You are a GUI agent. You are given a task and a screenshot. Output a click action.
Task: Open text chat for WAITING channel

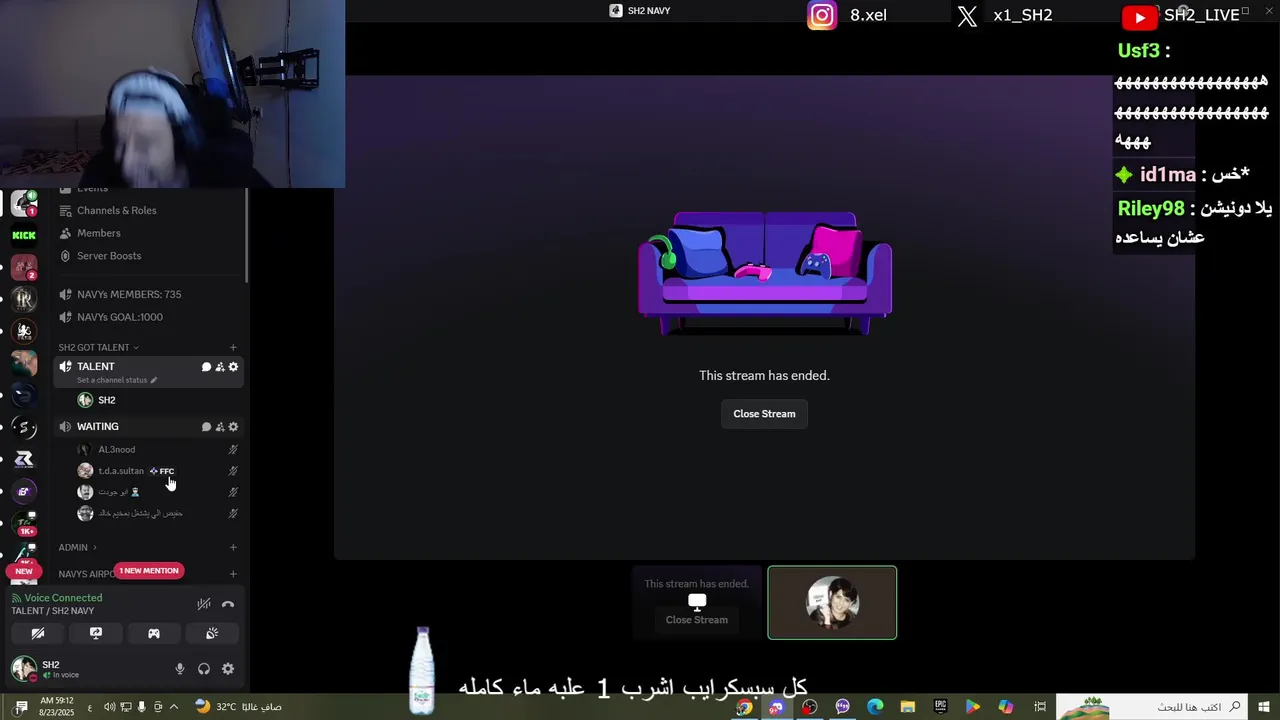click(x=206, y=427)
